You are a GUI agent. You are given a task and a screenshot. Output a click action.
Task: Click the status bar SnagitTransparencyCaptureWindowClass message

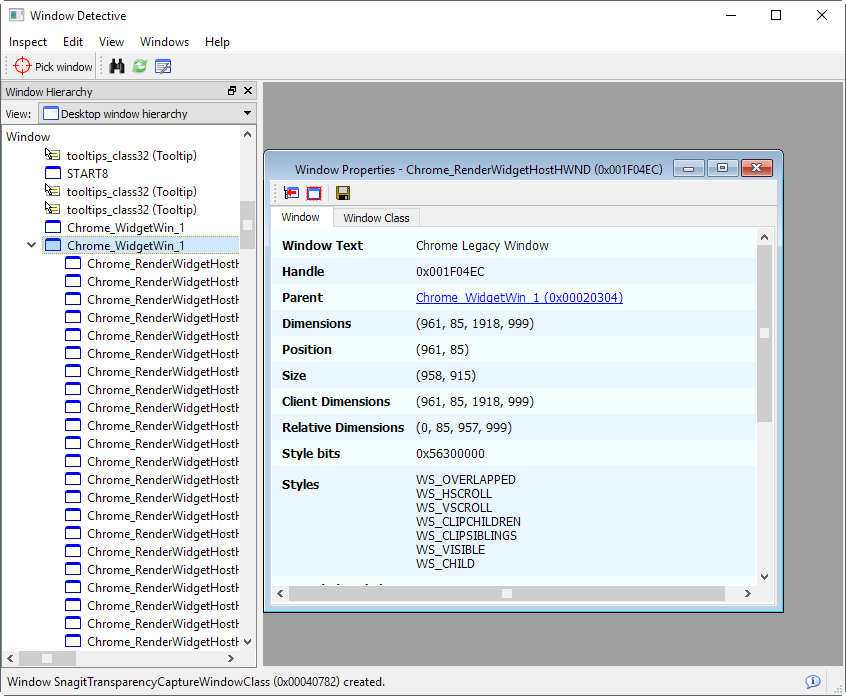(196, 681)
